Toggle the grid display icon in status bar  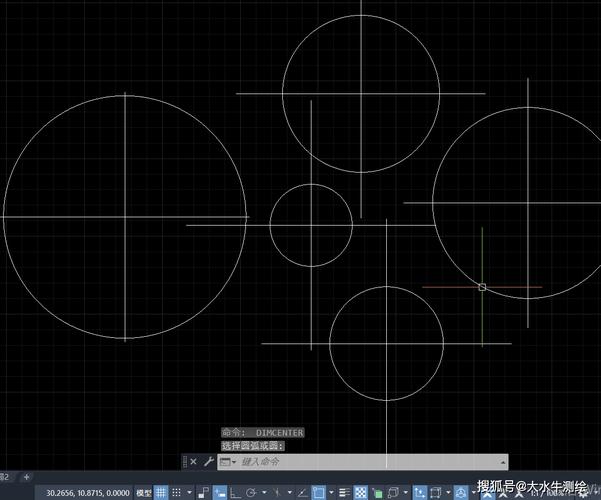(161, 492)
